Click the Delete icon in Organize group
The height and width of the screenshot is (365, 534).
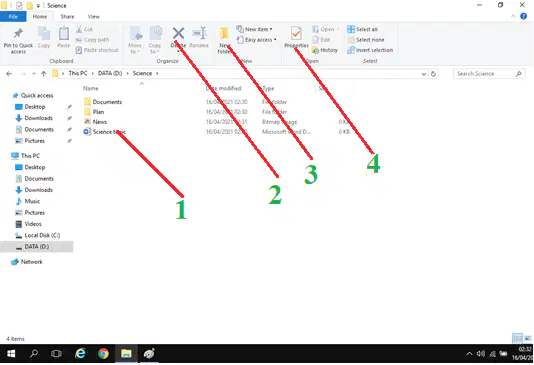click(178, 33)
